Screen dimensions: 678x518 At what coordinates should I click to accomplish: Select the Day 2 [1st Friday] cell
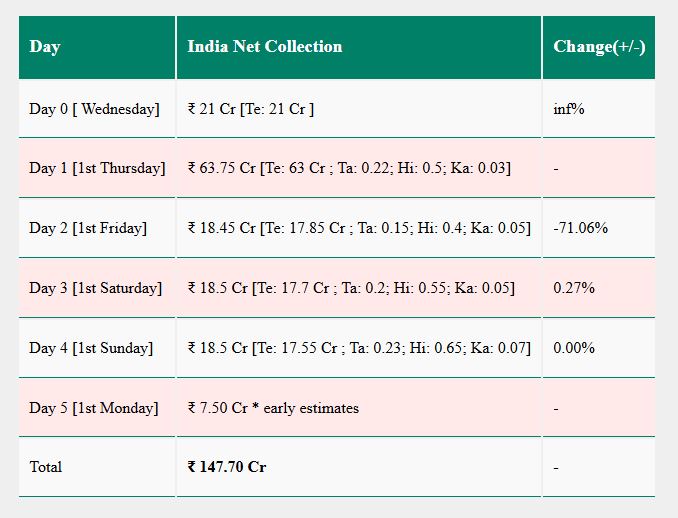click(97, 228)
